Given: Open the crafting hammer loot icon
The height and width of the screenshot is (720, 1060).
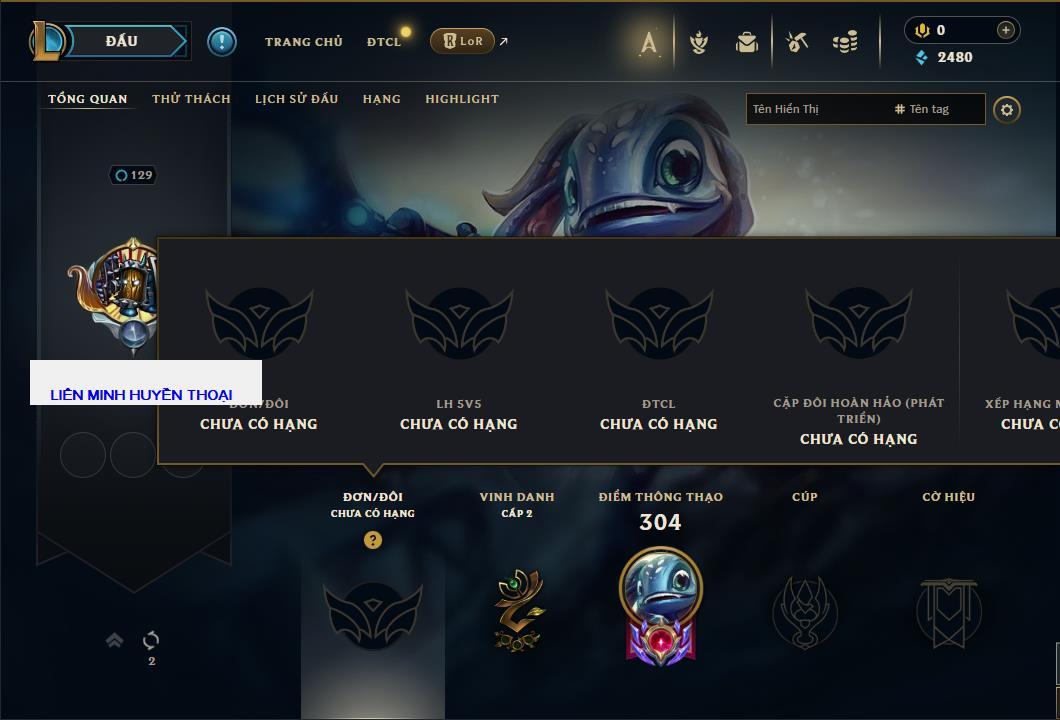Looking at the screenshot, I should 797,42.
